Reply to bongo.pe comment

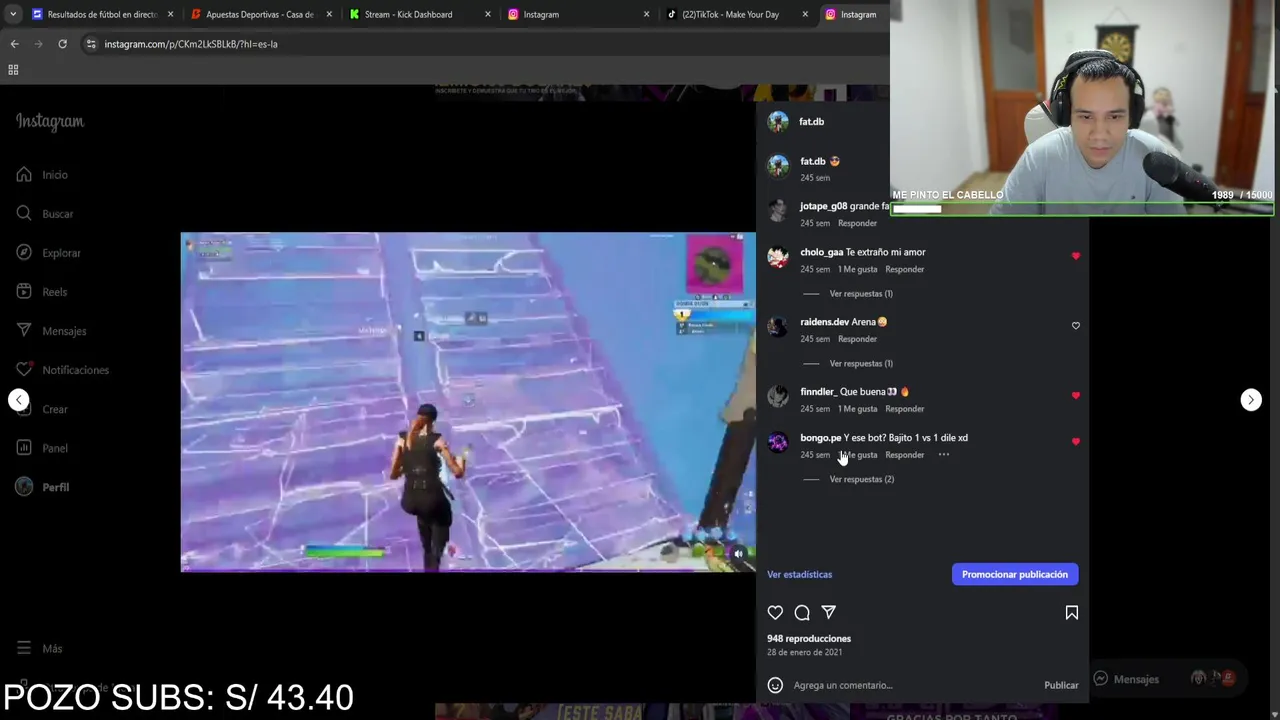pos(904,455)
